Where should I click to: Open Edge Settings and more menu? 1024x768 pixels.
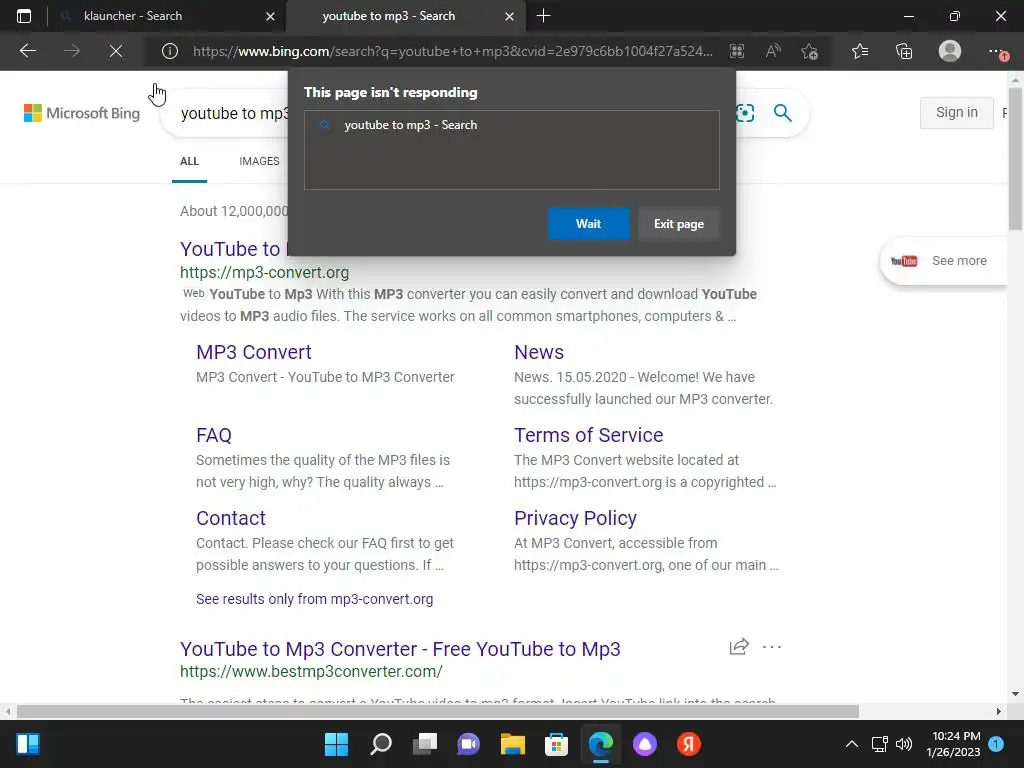(997, 52)
